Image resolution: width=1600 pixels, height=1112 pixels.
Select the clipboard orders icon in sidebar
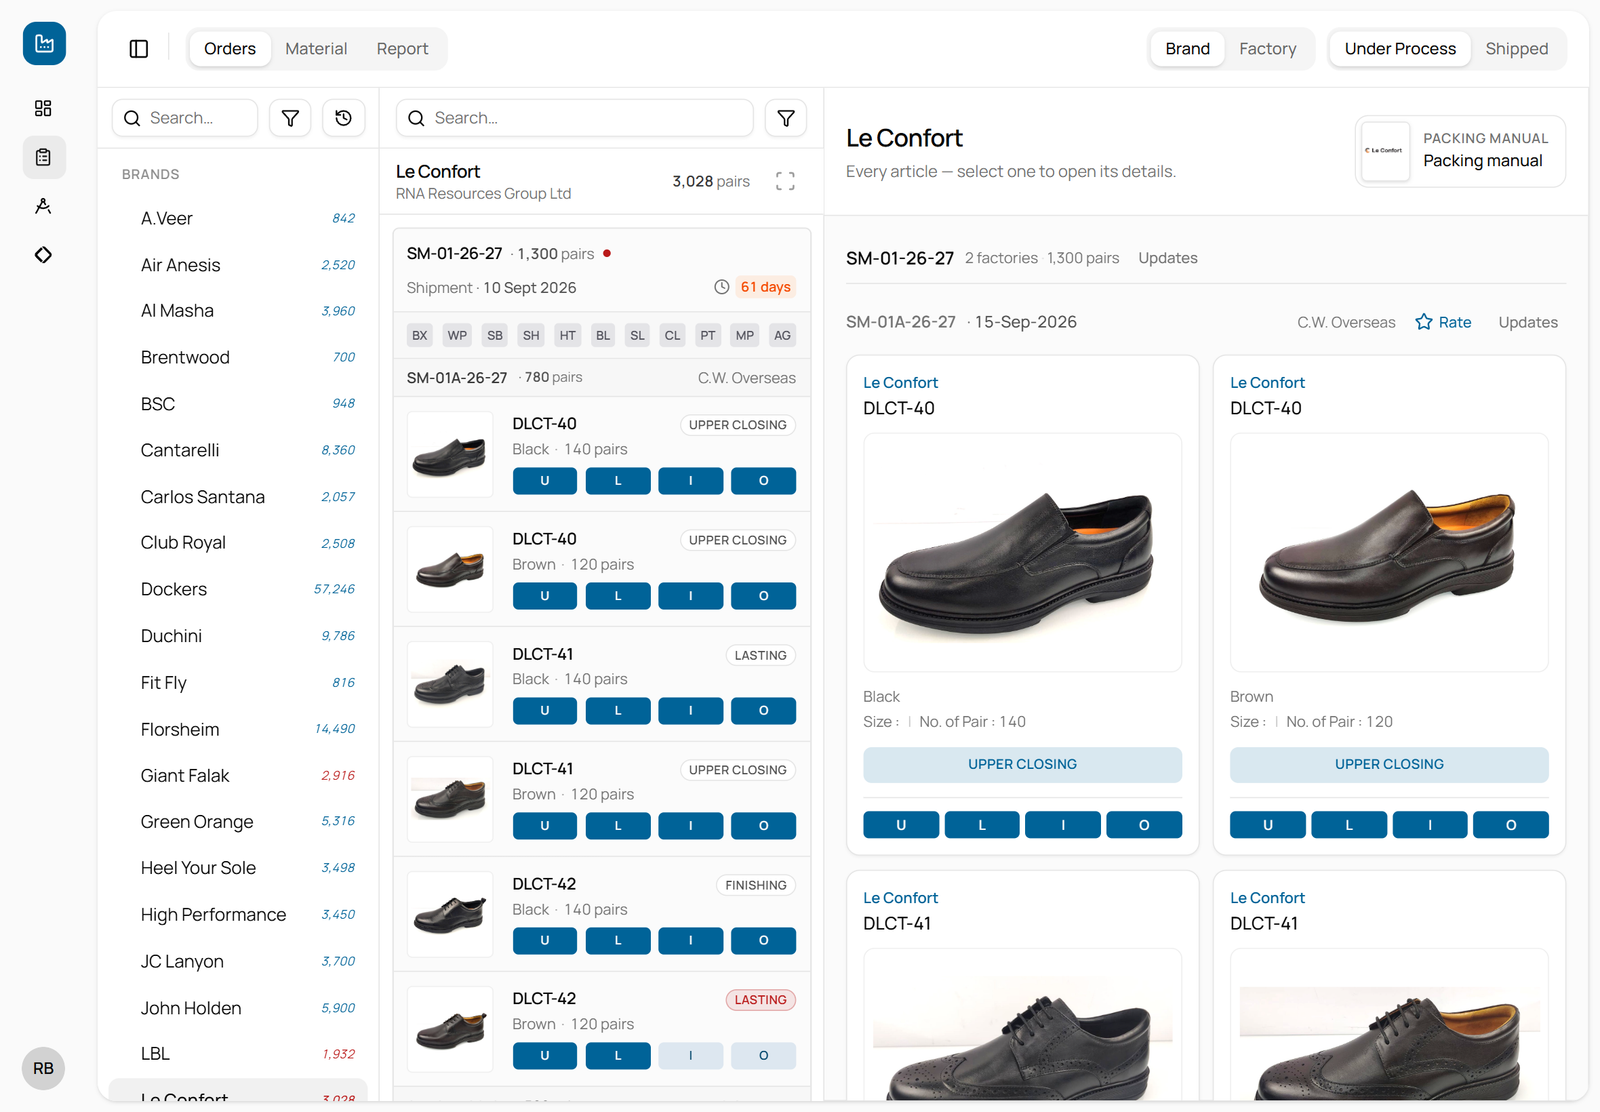coord(44,157)
